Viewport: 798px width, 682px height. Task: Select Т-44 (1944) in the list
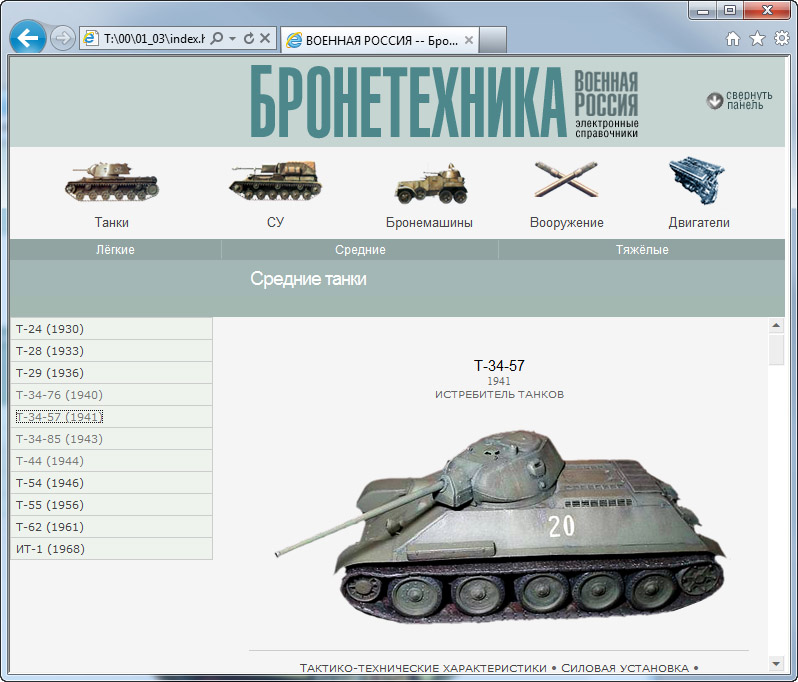pyautogui.click(x=111, y=461)
